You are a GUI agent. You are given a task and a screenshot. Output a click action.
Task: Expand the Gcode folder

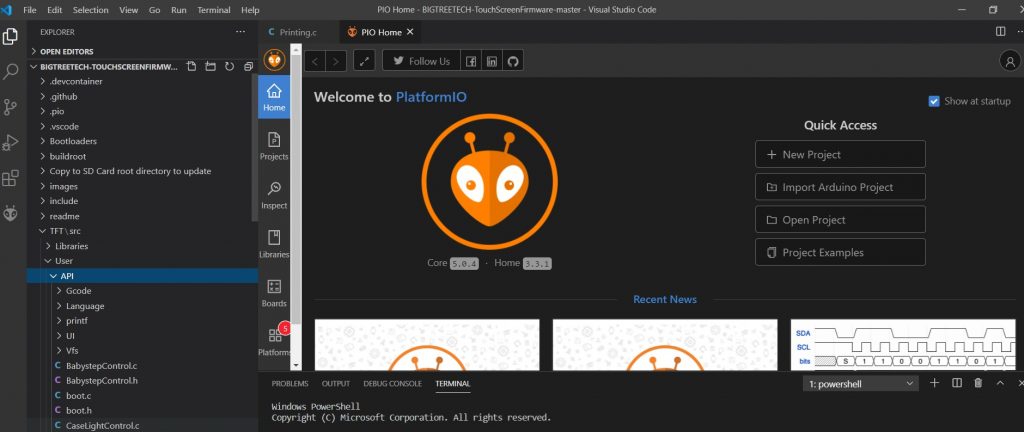[142, 290]
